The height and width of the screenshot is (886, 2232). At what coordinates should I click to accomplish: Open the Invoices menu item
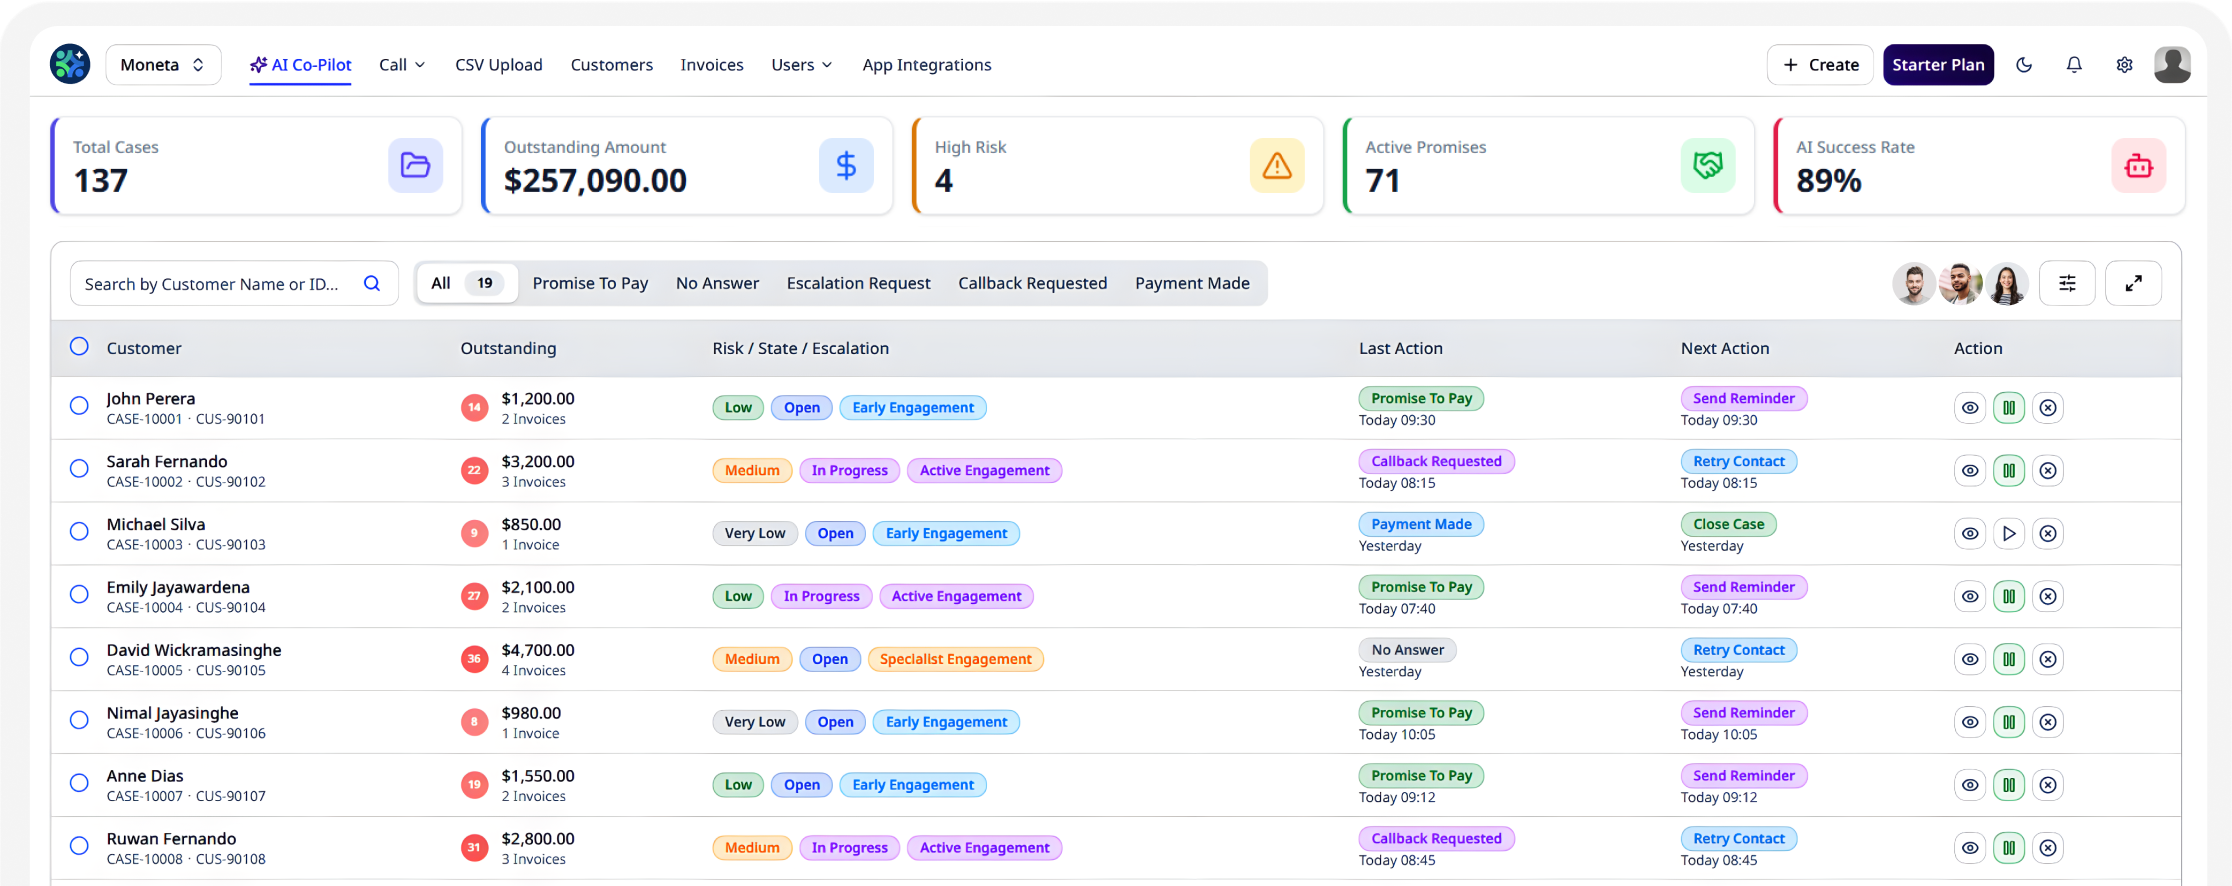712,65
